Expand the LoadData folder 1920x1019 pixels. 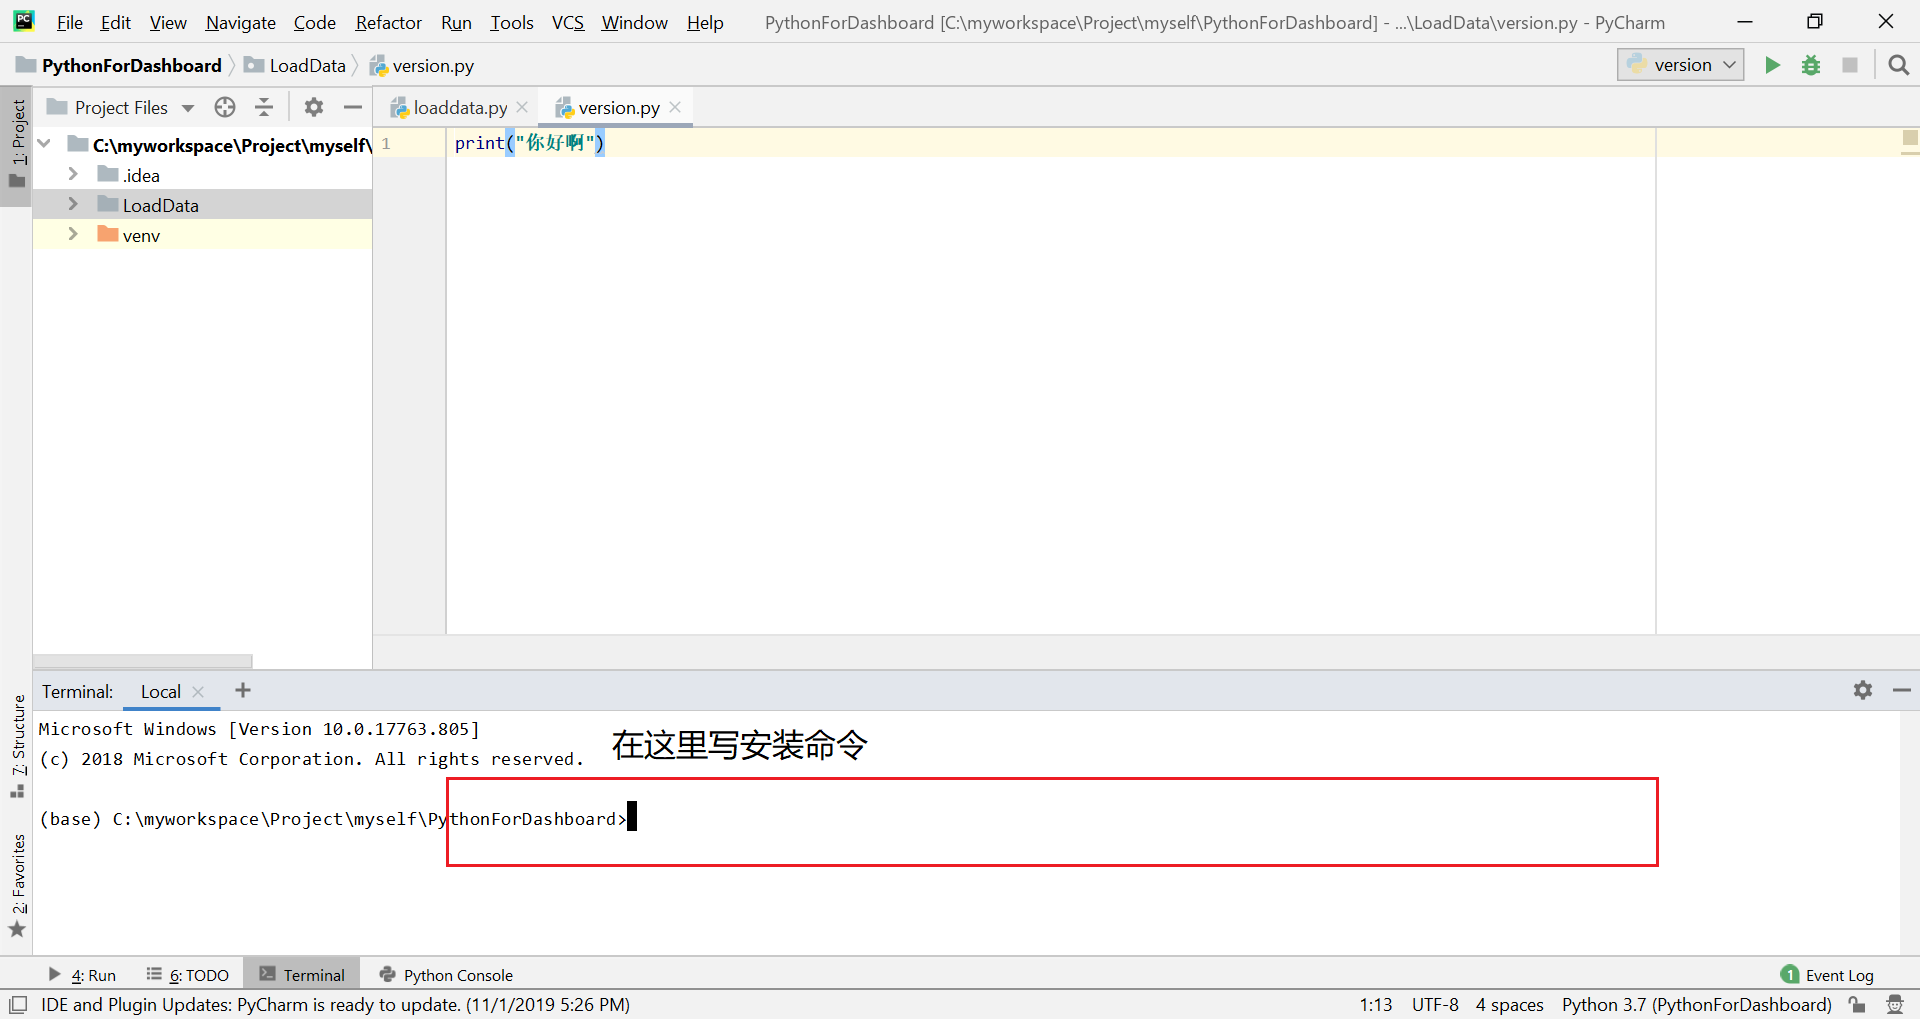[x=73, y=204]
